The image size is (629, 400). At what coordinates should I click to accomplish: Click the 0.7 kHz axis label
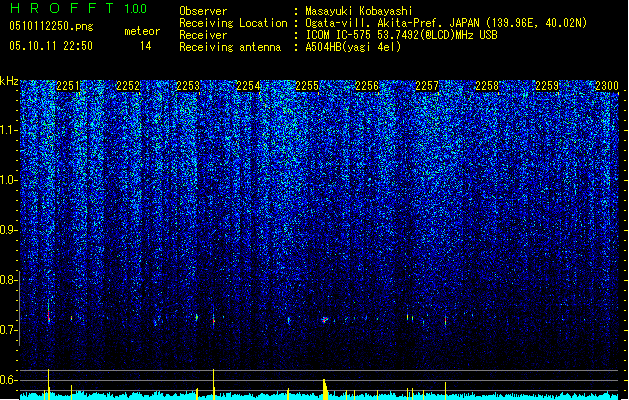click(x=9, y=330)
